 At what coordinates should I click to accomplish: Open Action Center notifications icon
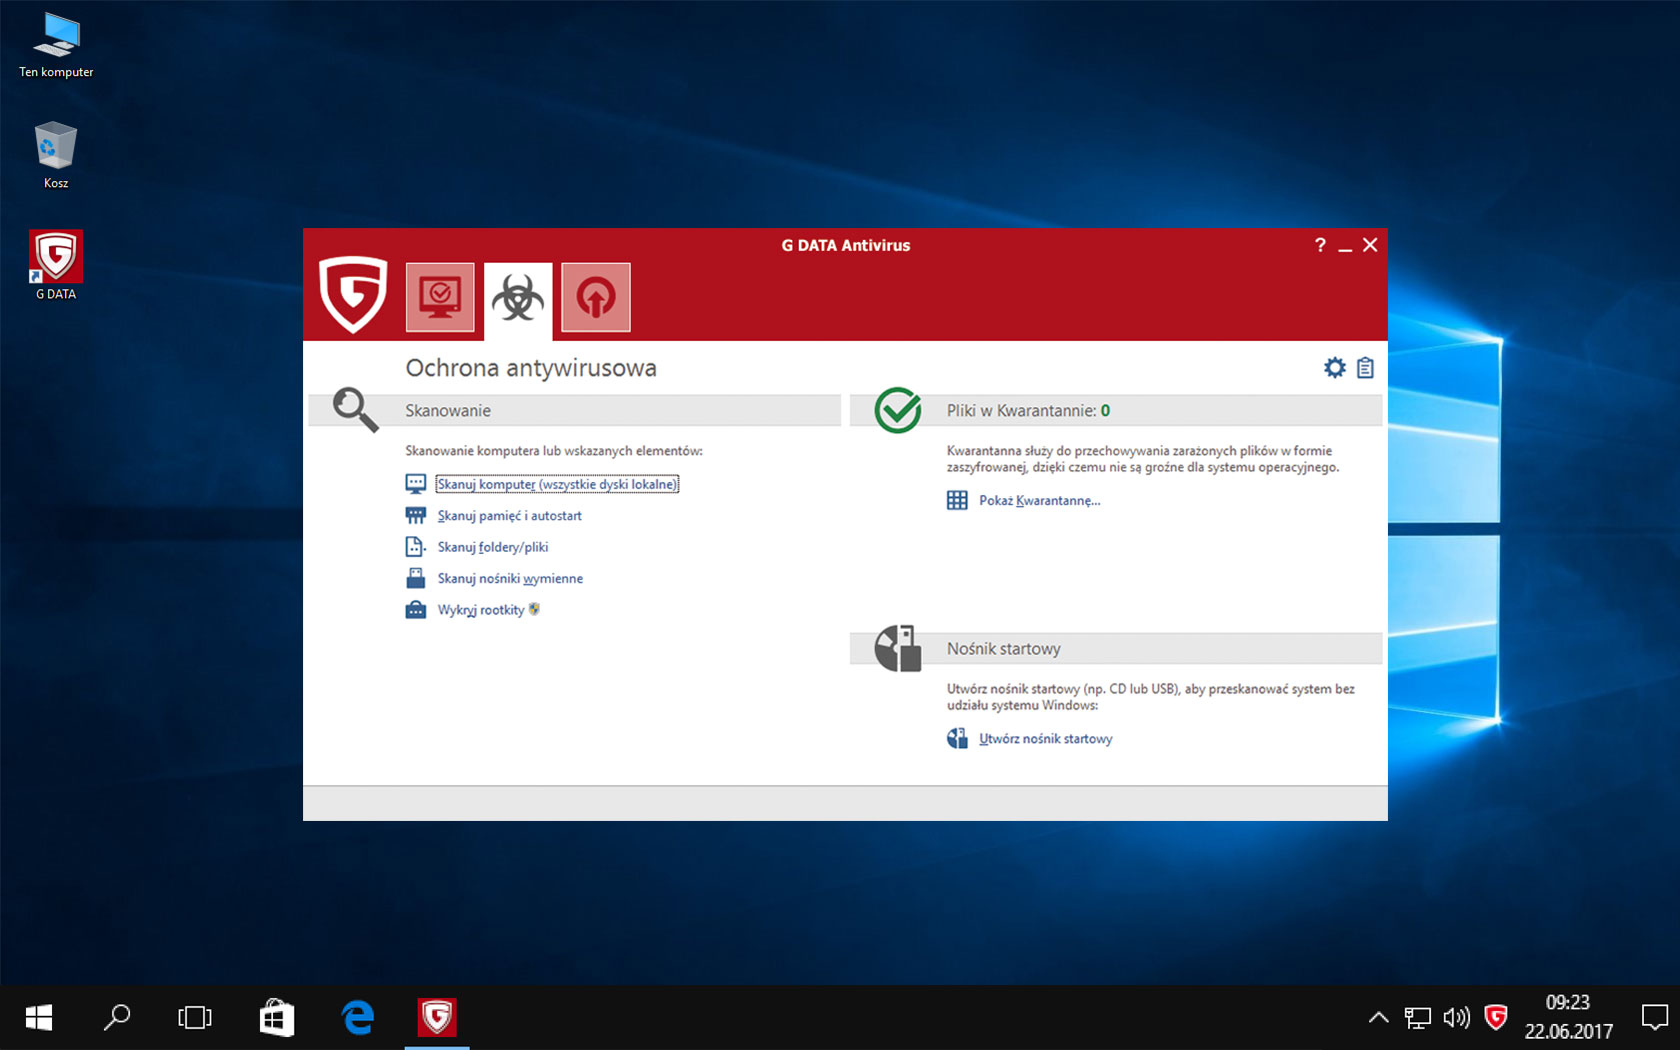click(1654, 1018)
